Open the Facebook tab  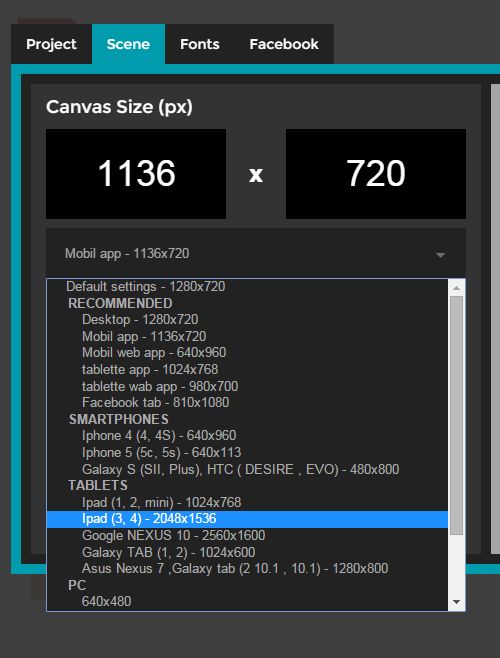(284, 44)
